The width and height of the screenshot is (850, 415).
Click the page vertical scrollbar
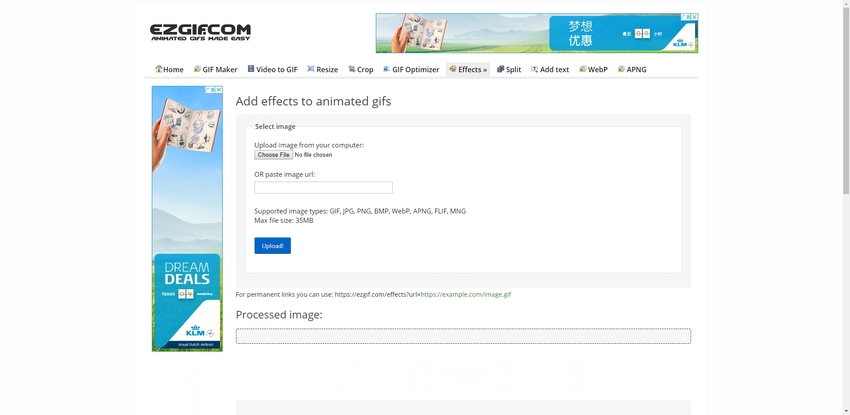[844, 200]
